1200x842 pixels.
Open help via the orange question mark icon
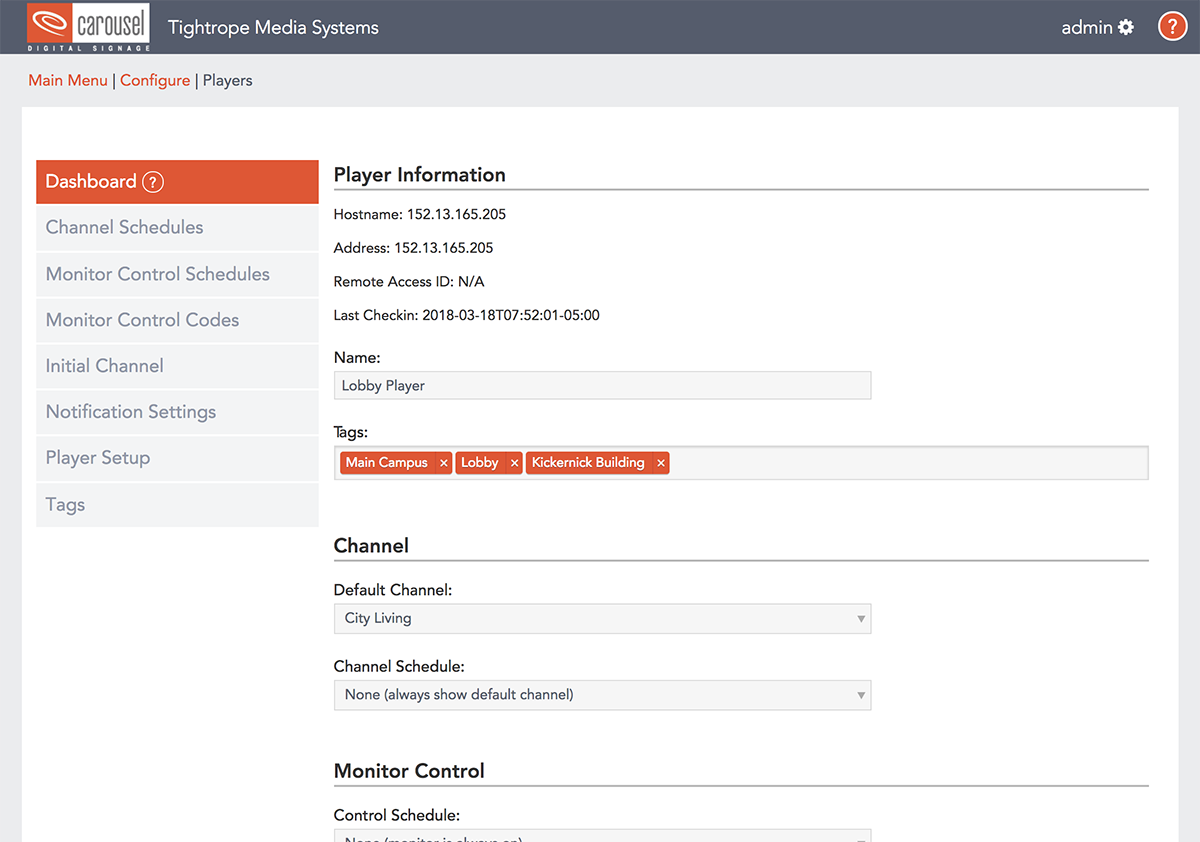tap(1172, 26)
